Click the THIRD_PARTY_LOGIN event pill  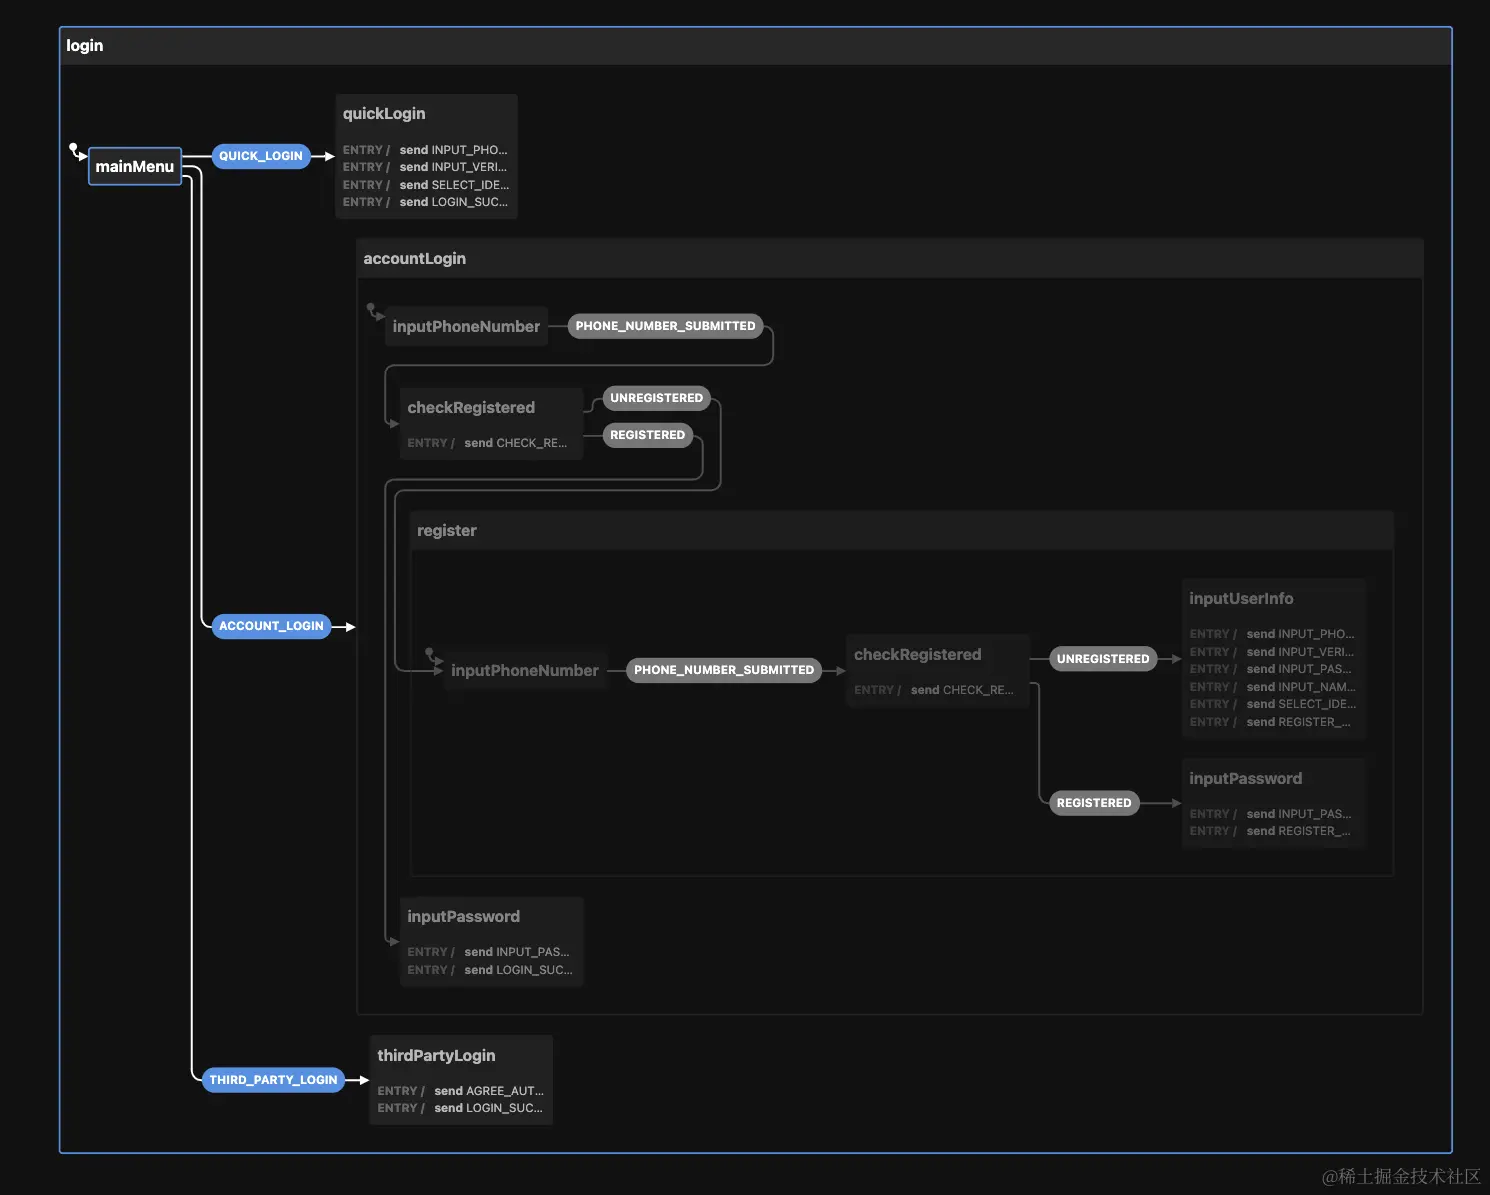[x=273, y=1080]
